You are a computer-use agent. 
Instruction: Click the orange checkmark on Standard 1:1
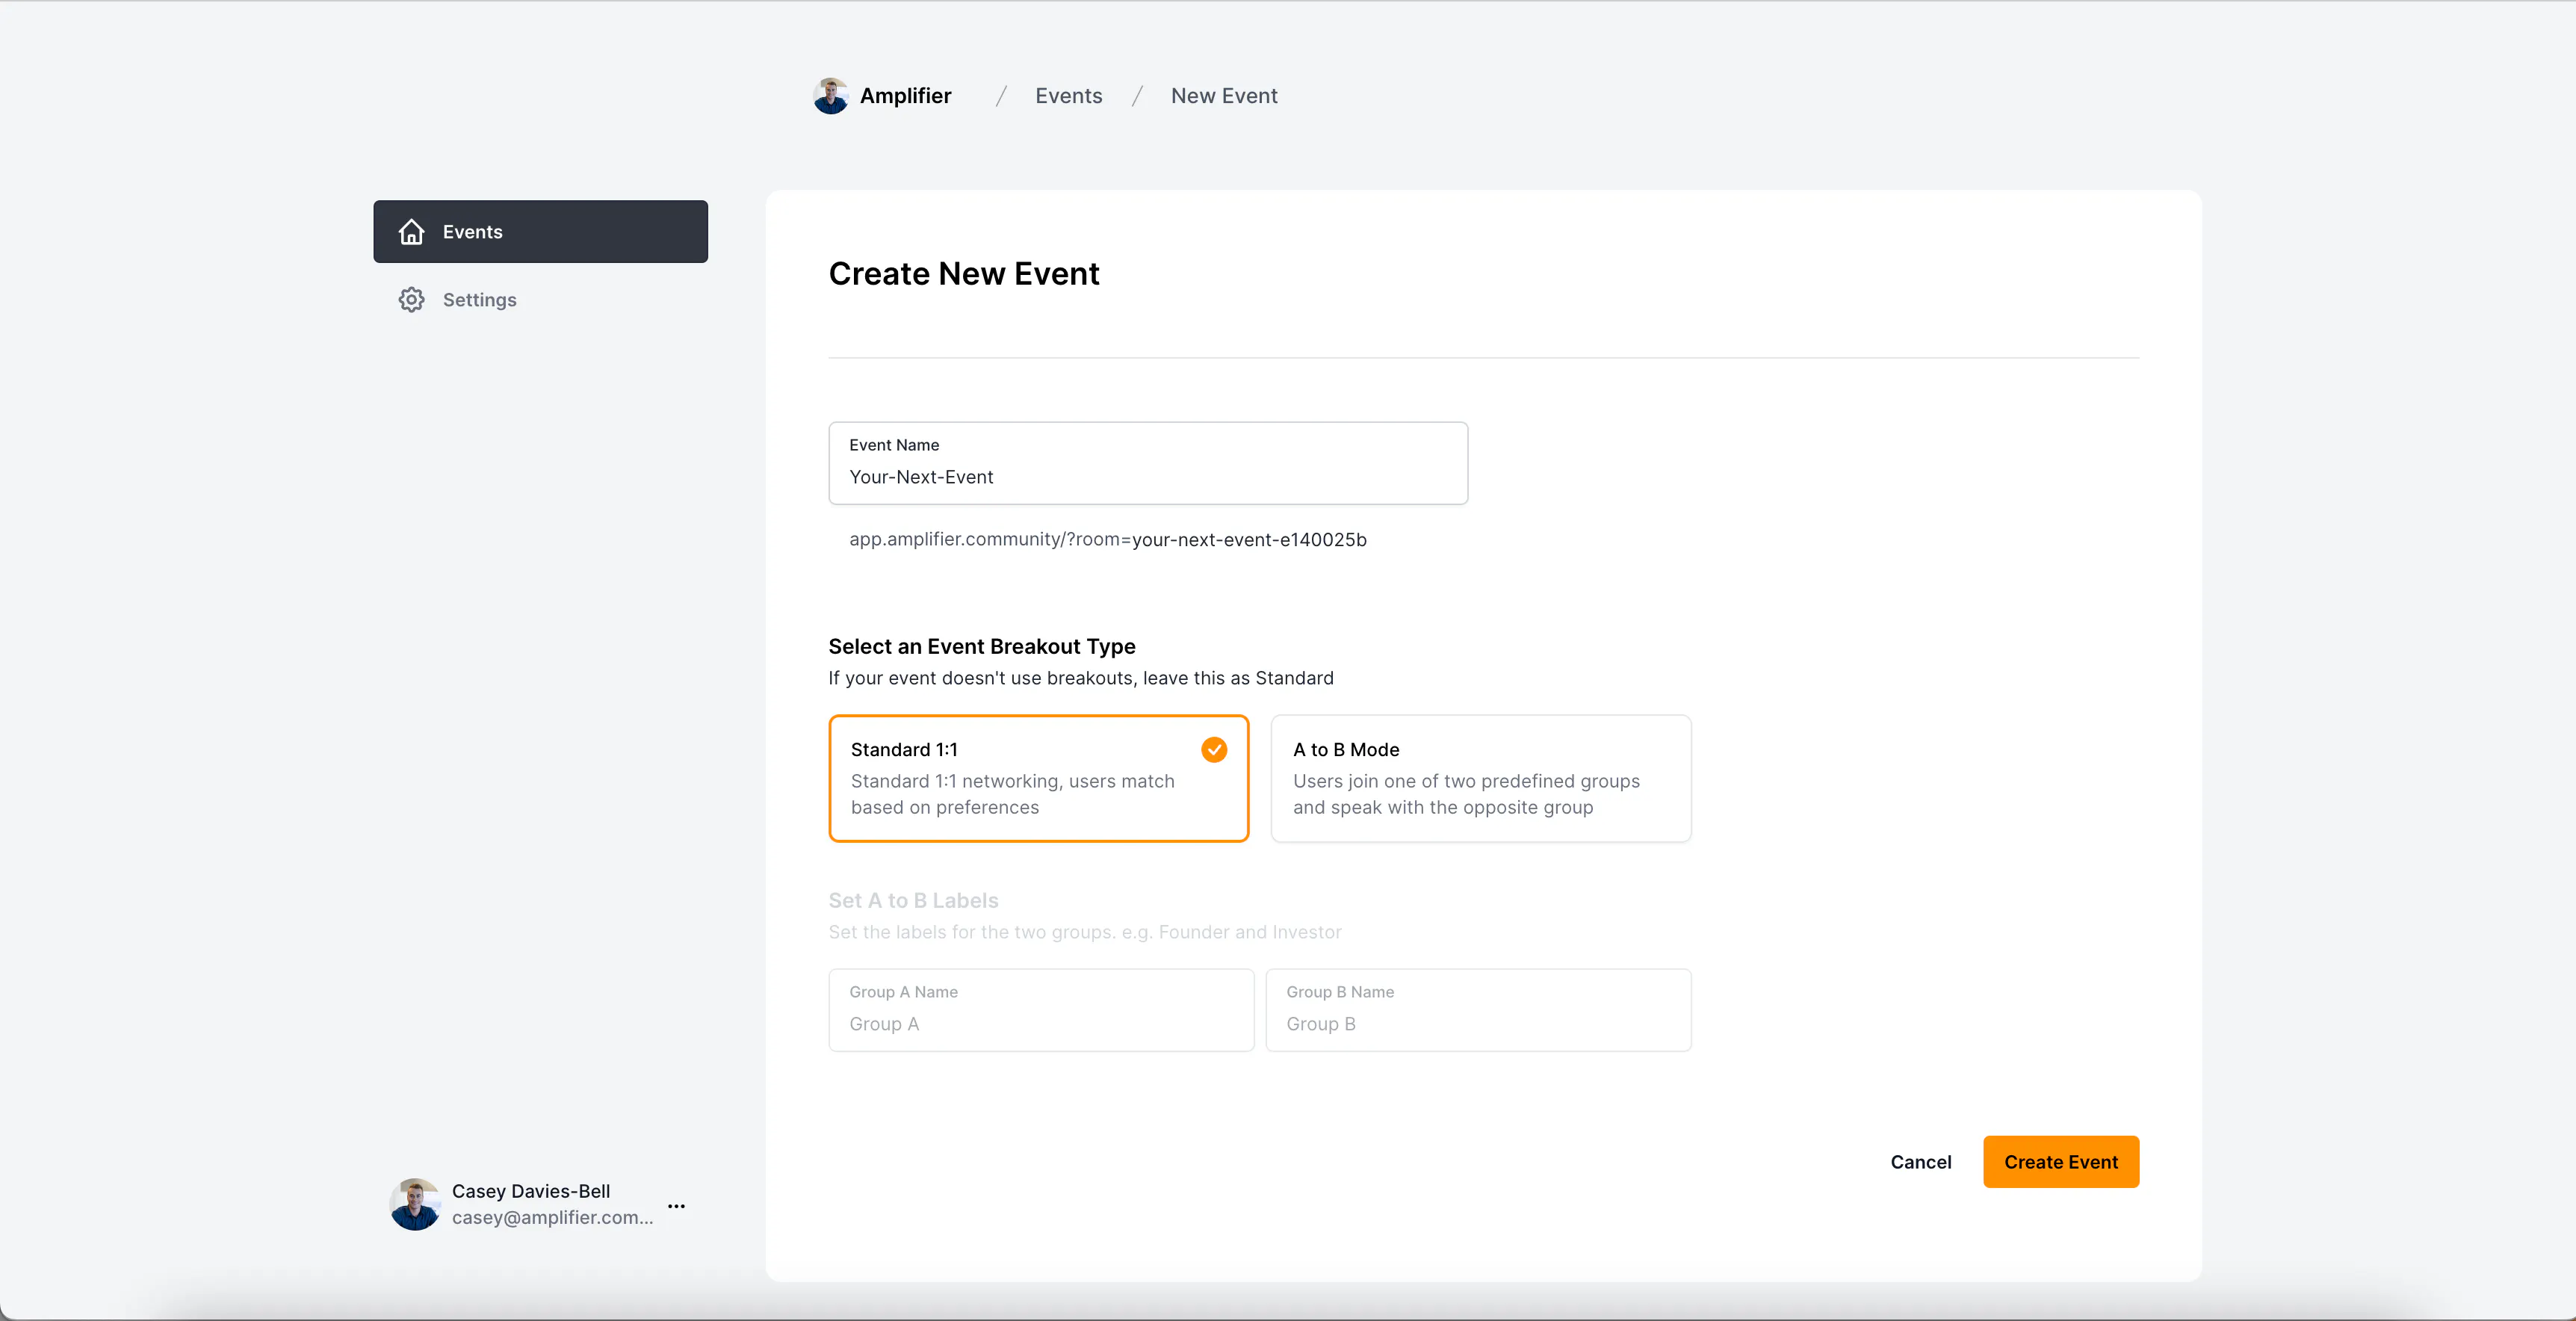tap(1214, 750)
